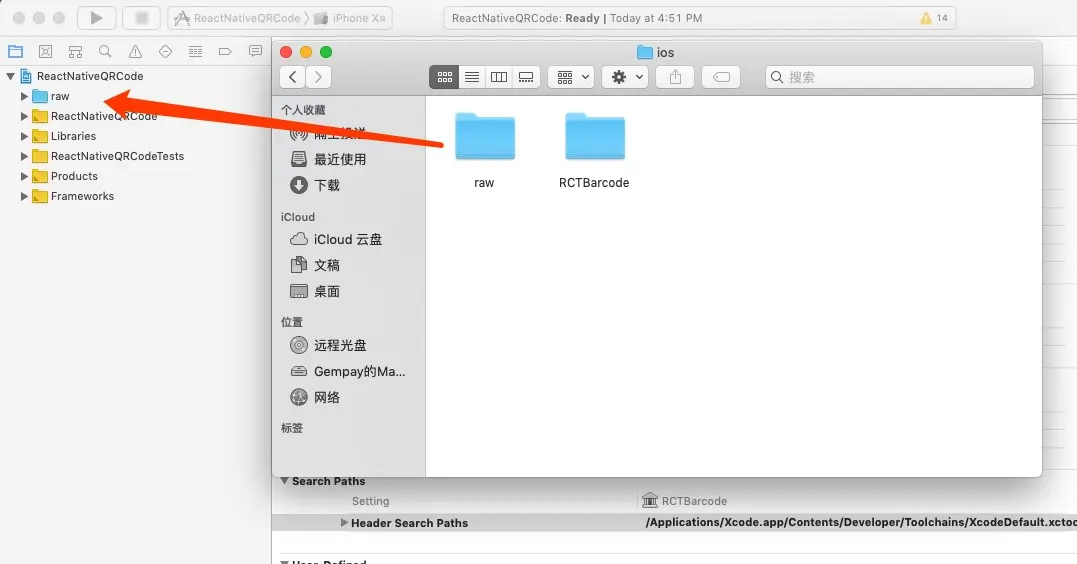
Task: Click the 个人收藏 sidebar heading
Action: tap(303, 110)
